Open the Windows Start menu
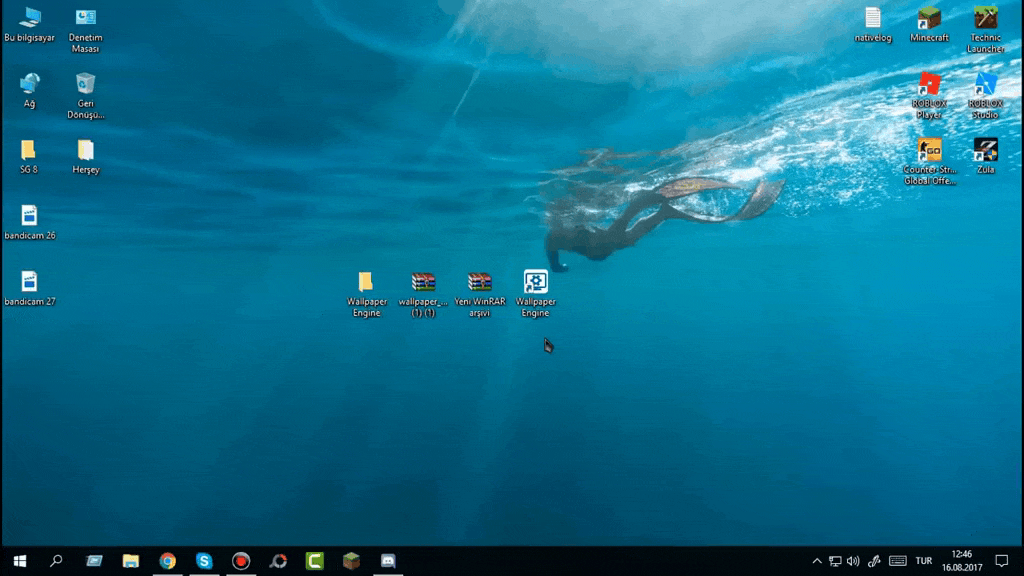This screenshot has height=576, width=1024. pos(19,561)
